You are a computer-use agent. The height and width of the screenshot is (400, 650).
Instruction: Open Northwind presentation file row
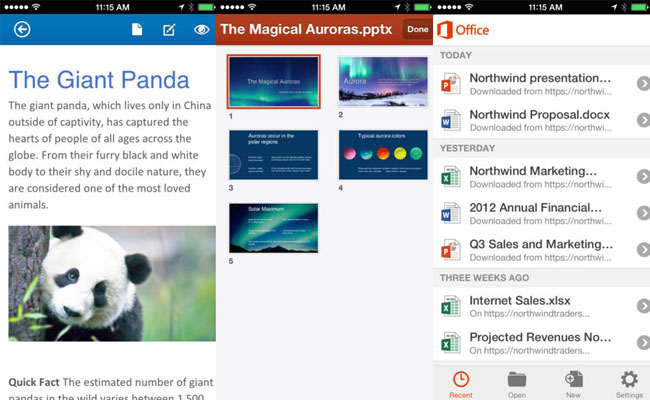pos(541,83)
